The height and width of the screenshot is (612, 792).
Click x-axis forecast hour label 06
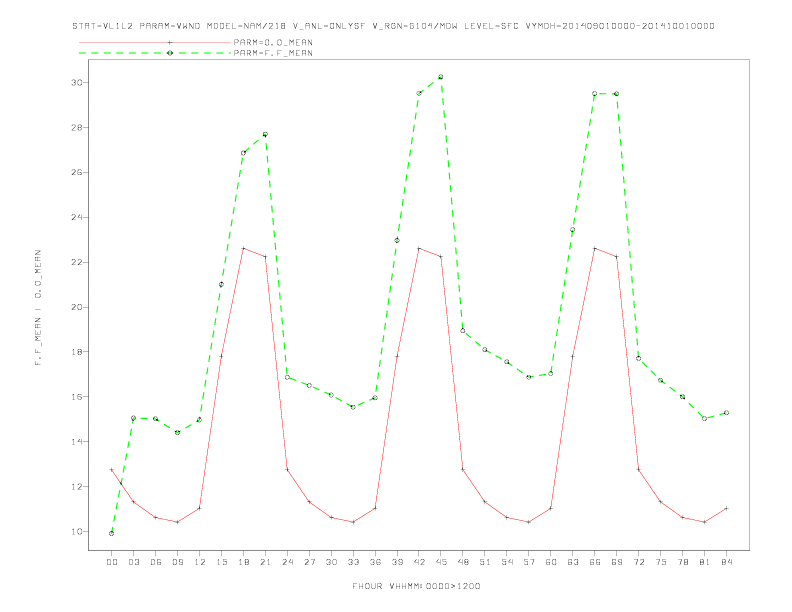tap(156, 562)
